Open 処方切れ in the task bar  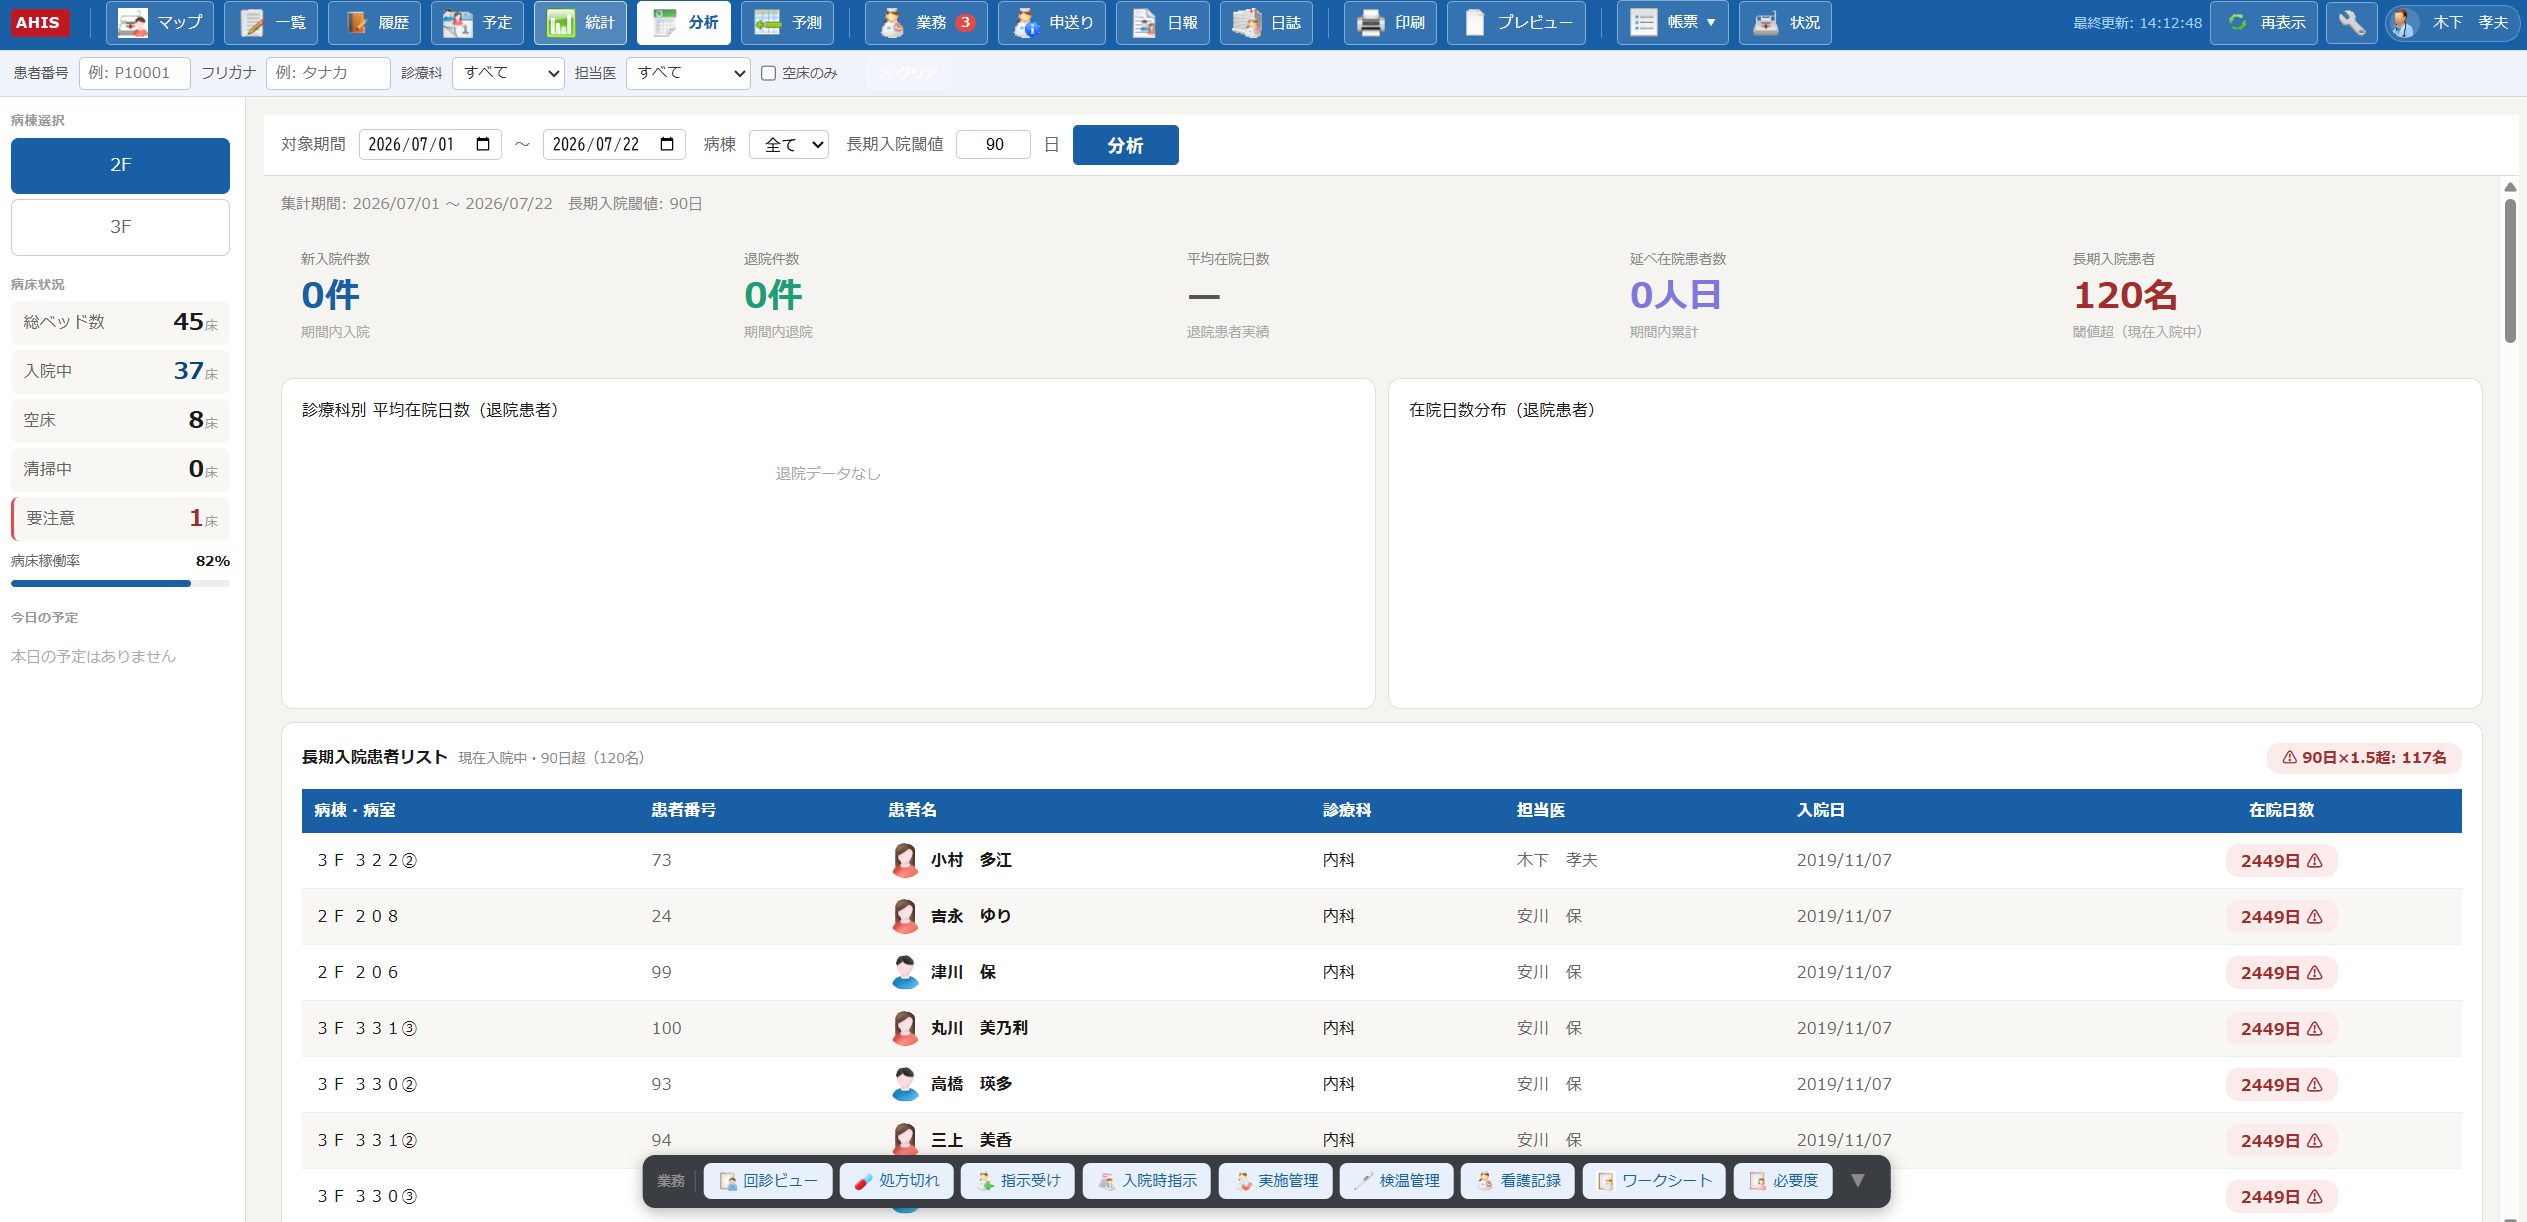click(x=897, y=1181)
